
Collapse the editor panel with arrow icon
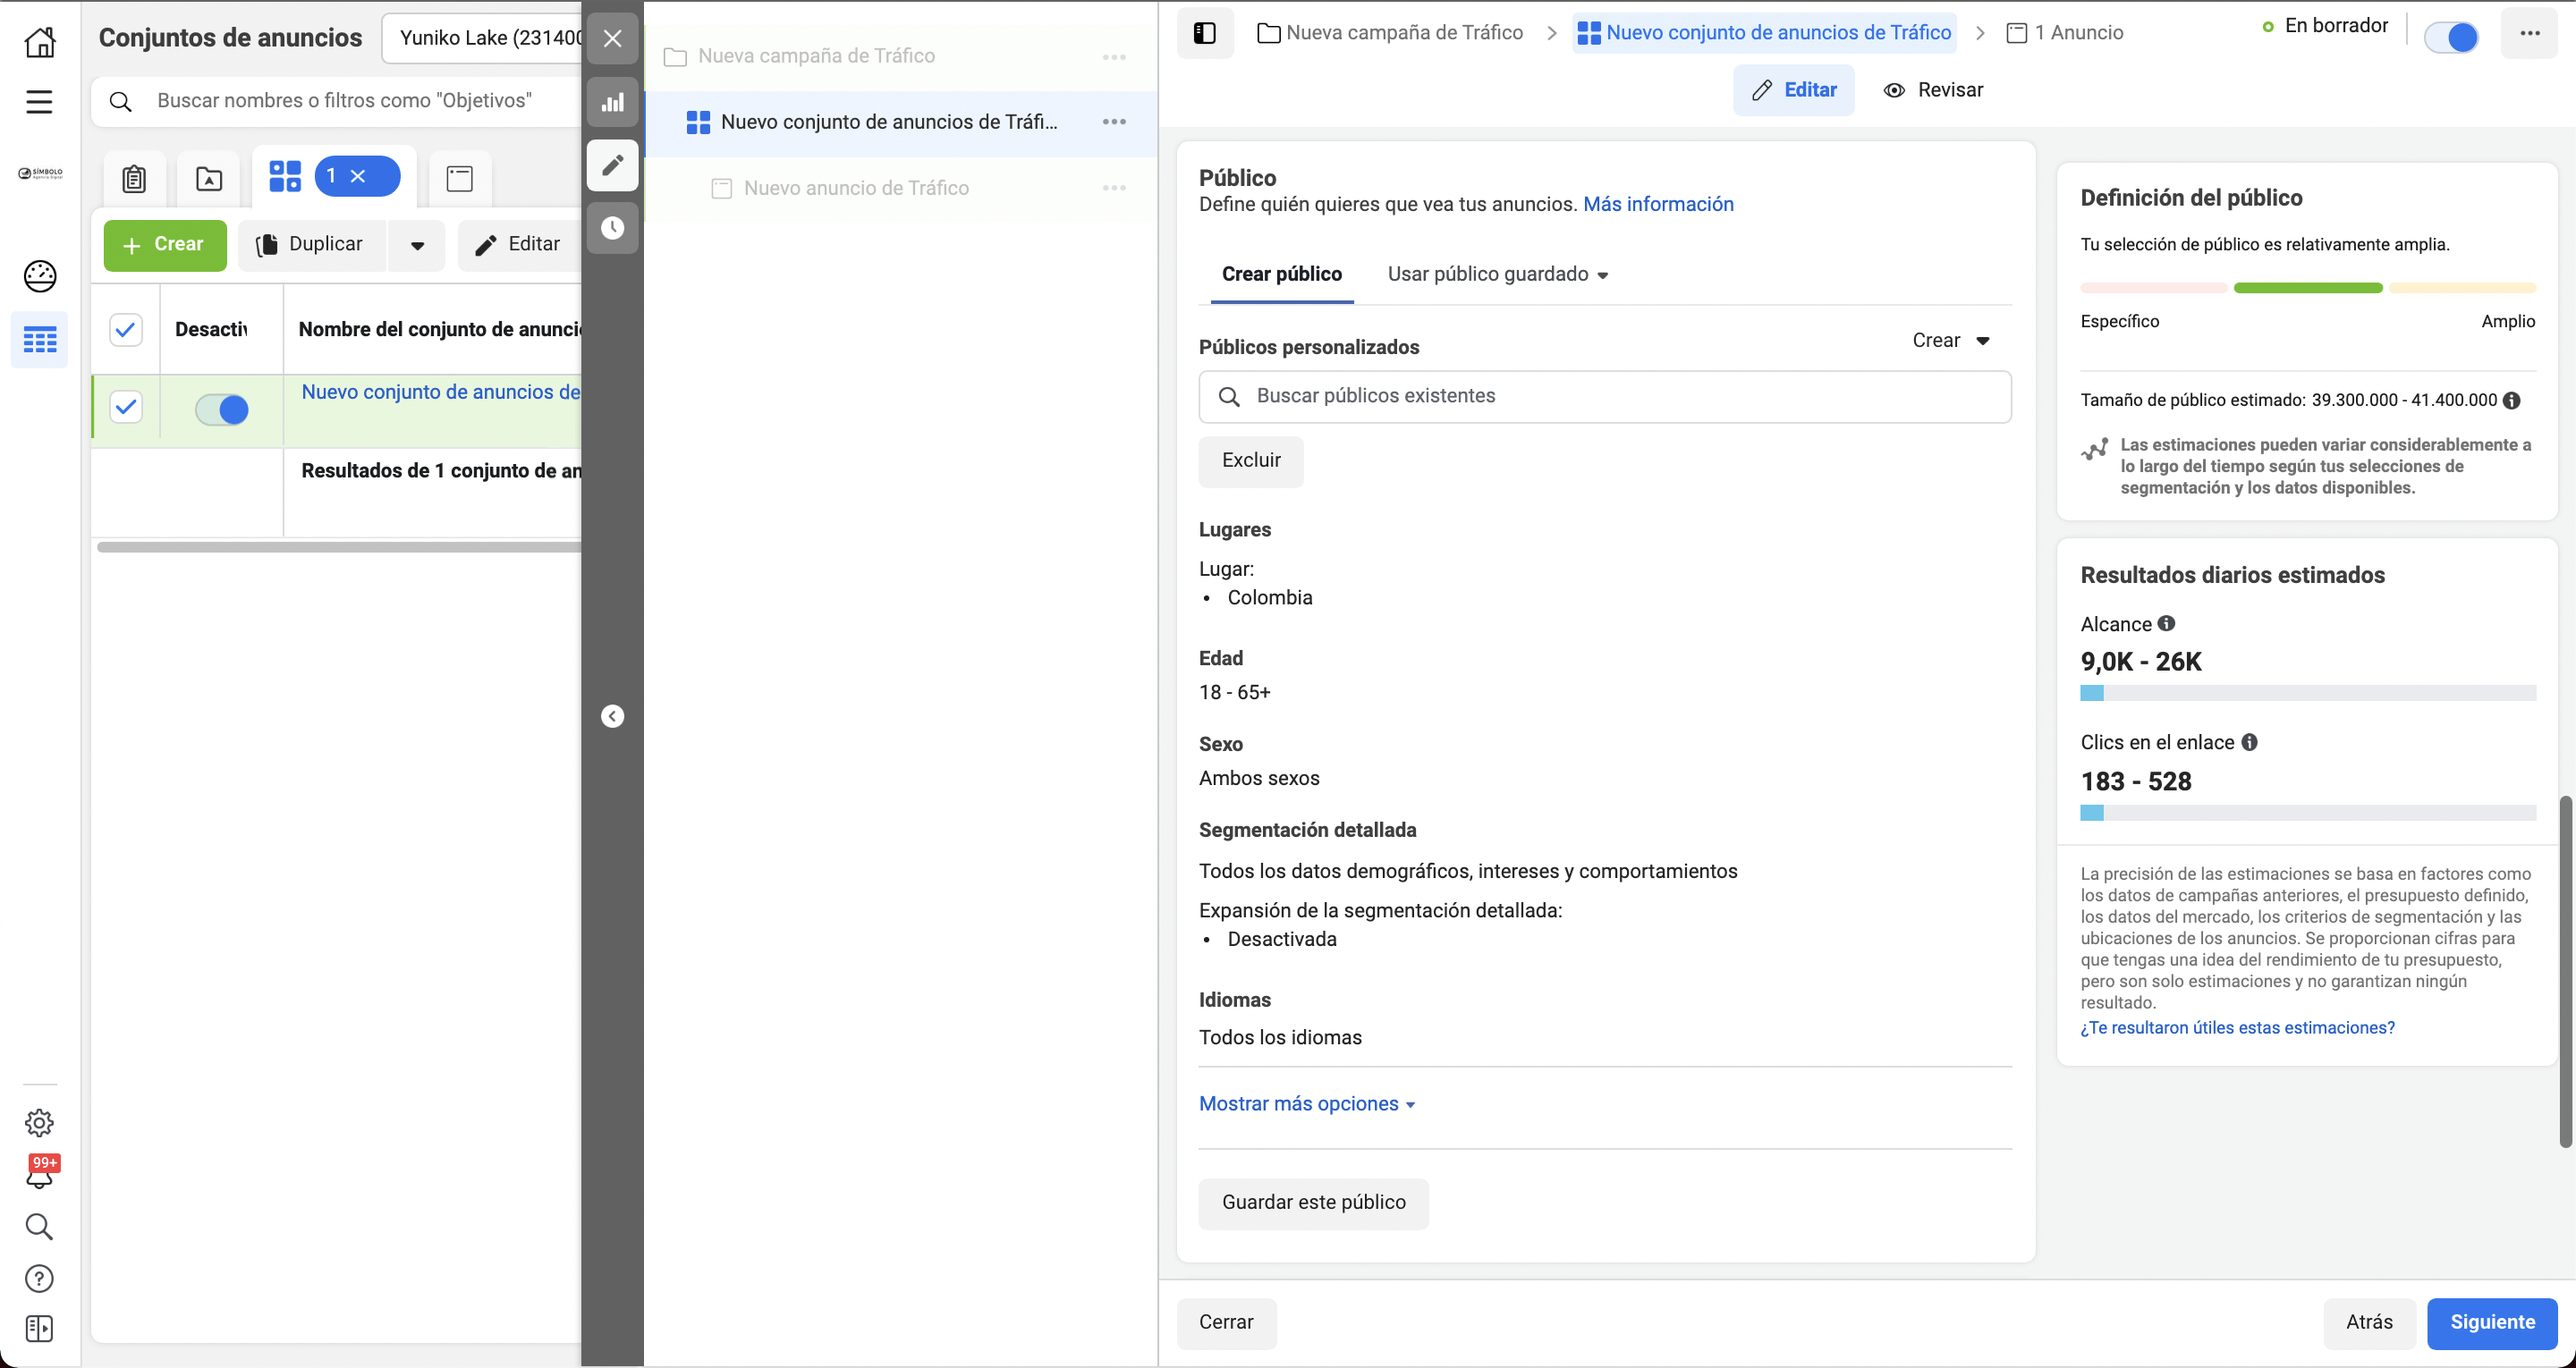tap(612, 716)
